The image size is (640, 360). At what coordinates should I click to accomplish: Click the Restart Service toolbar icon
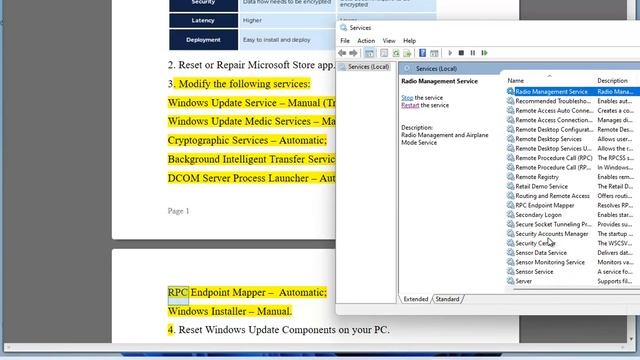coord(484,53)
